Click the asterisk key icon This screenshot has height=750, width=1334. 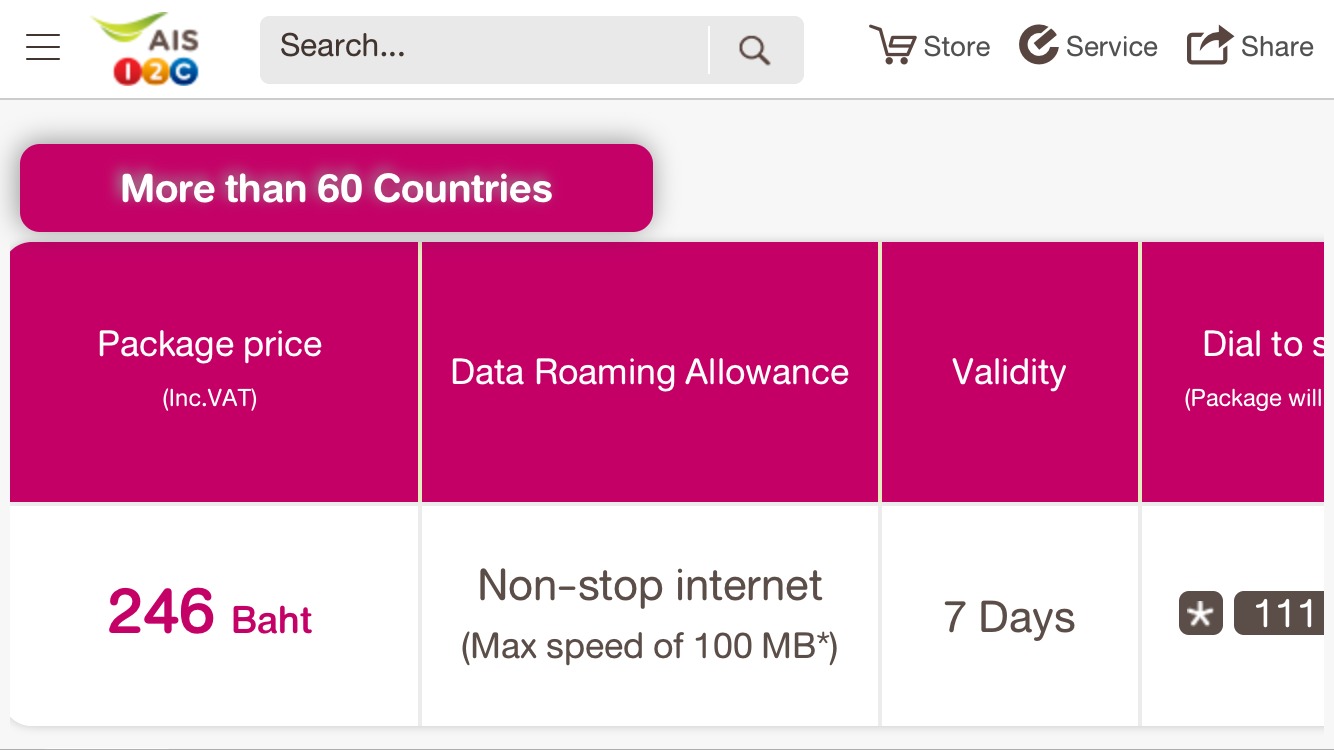1200,614
